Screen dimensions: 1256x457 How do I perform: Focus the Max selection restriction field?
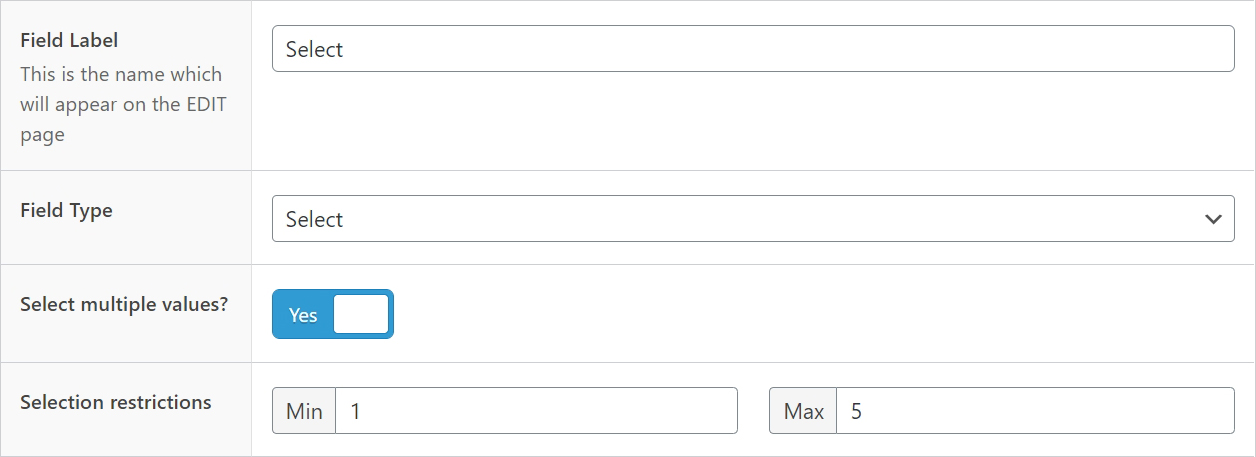(1034, 411)
